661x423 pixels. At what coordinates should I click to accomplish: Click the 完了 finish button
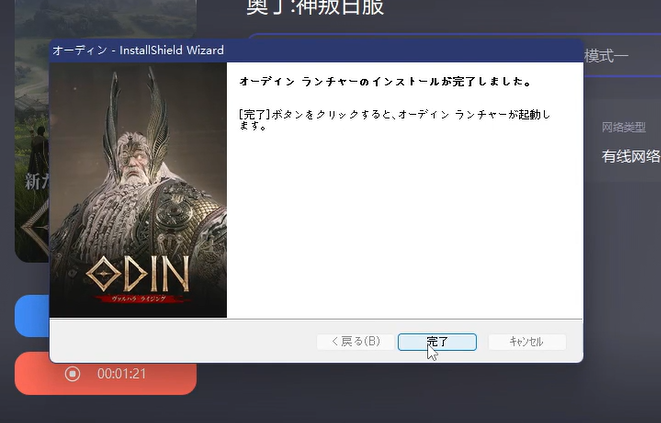[x=437, y=342]
